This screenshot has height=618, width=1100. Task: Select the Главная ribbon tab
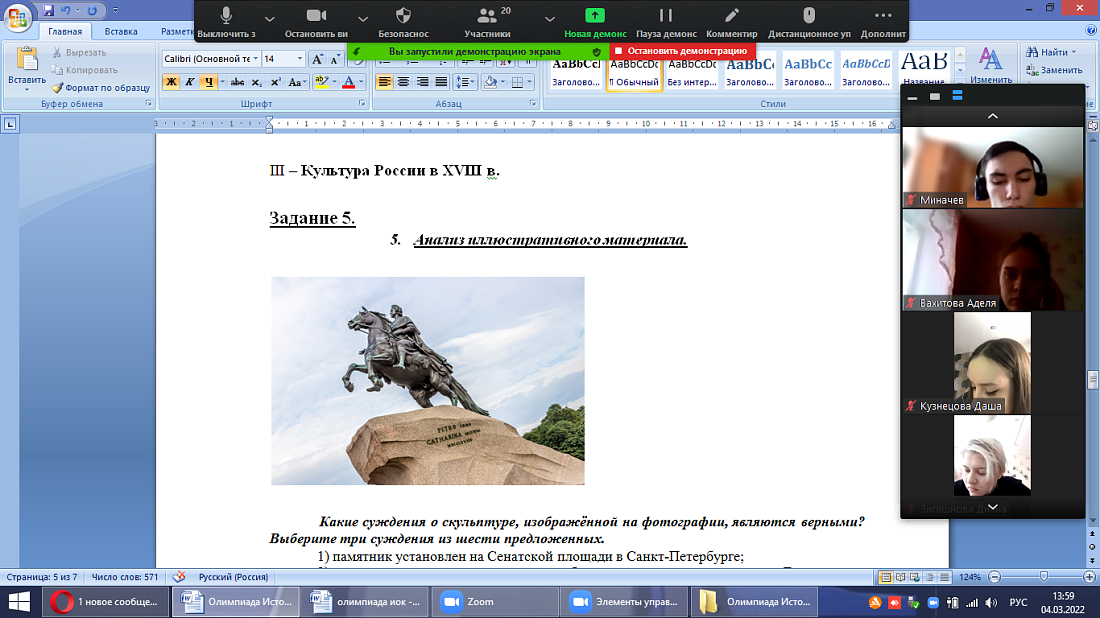coord(64,32)
